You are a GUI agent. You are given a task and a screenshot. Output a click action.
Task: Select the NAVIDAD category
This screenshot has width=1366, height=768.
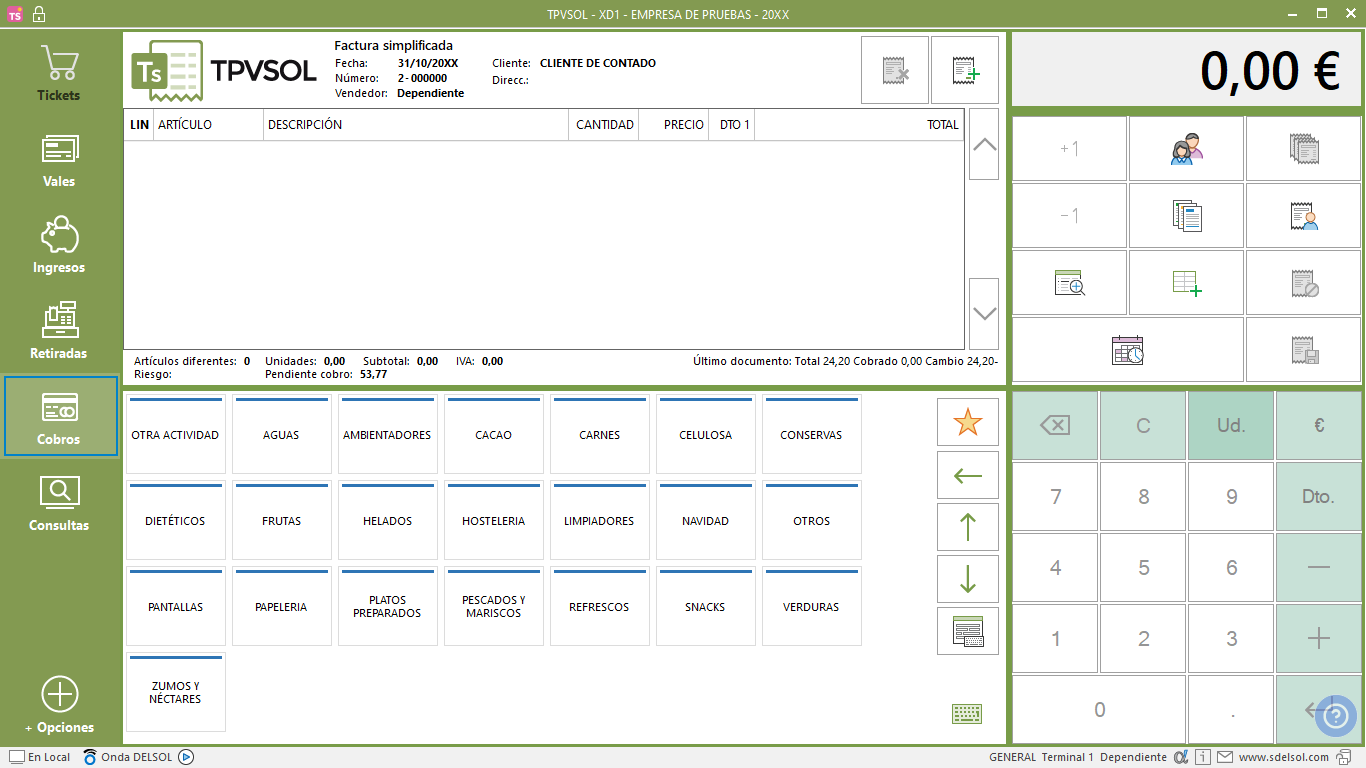705,521
